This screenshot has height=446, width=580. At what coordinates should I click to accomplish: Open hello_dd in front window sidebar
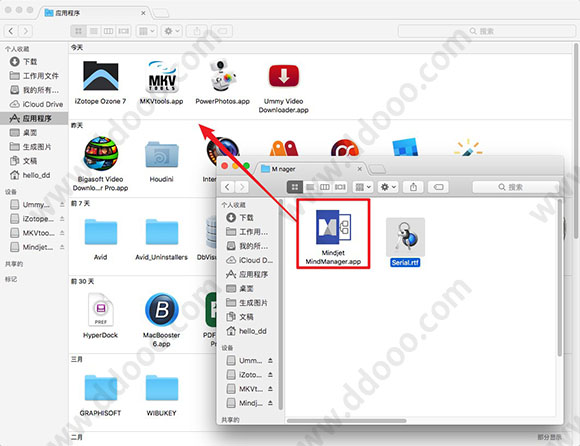pyautogui.click(x=246, y=331)
